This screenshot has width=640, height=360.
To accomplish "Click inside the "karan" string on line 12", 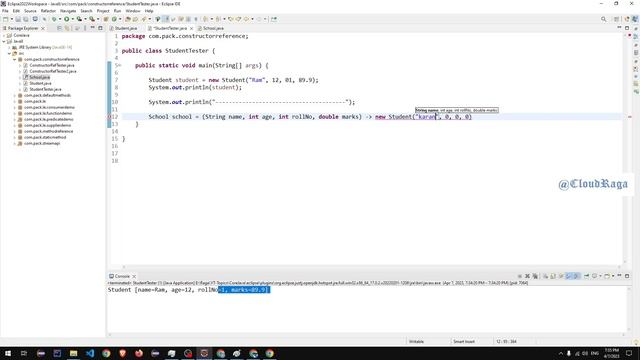I will [x=427, y=117].
